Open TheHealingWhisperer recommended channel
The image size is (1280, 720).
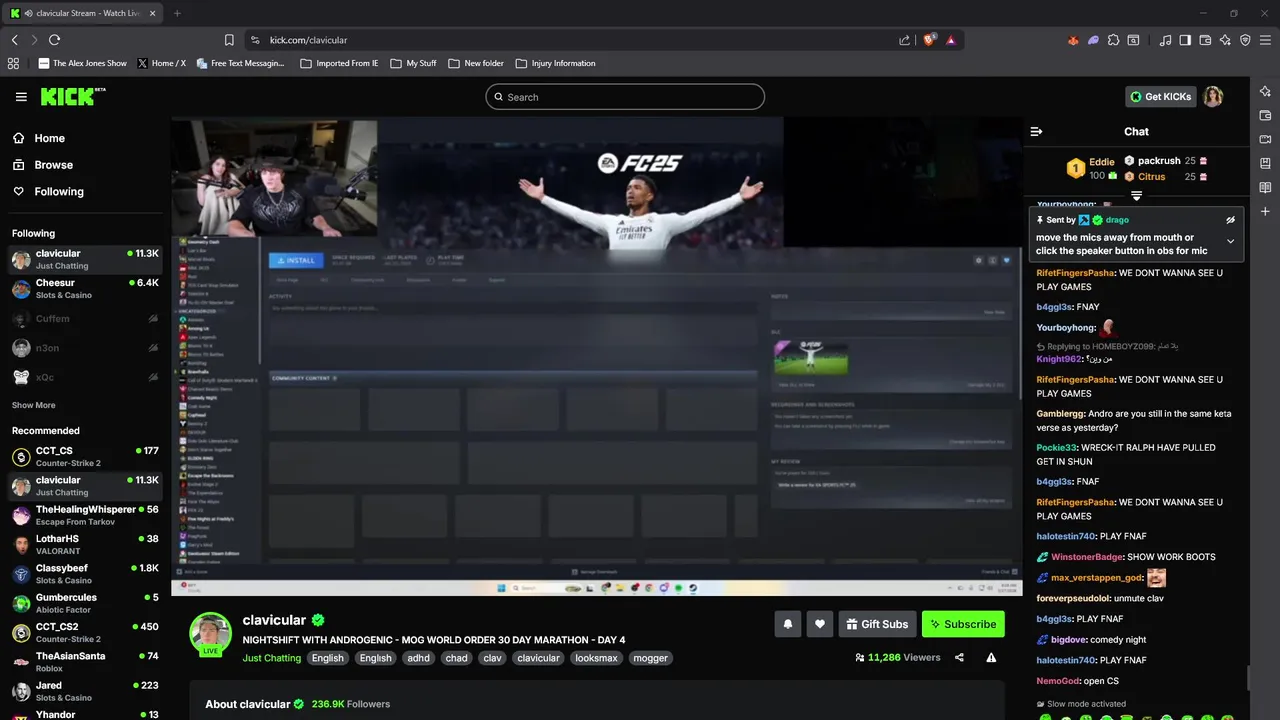coord(85,515)
